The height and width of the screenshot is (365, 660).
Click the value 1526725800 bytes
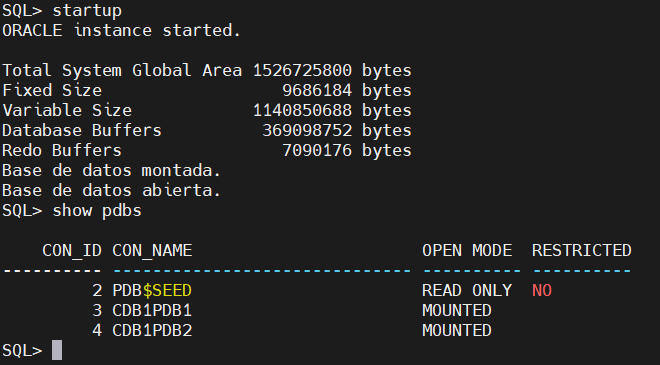pos(332,70)
